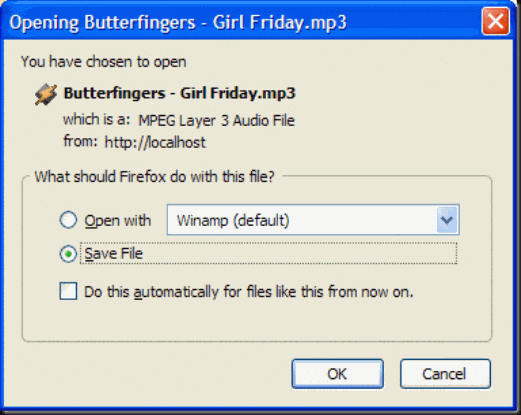
Task: Select the Save File radio button
Action: 68,254
